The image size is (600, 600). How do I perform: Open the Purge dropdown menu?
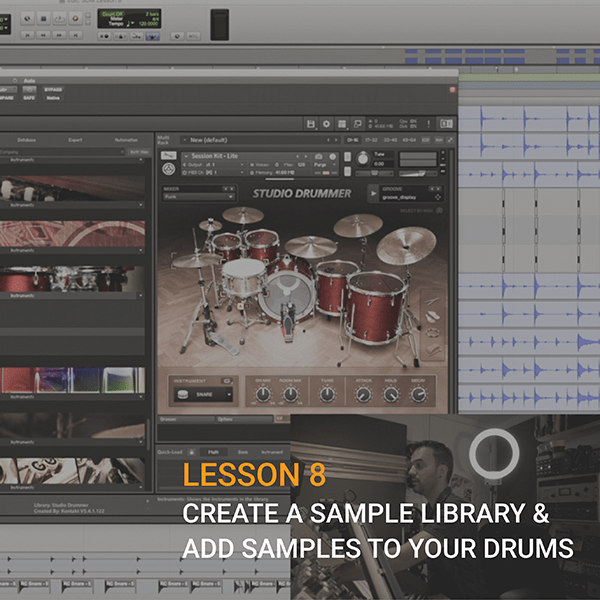coord(324,165)
